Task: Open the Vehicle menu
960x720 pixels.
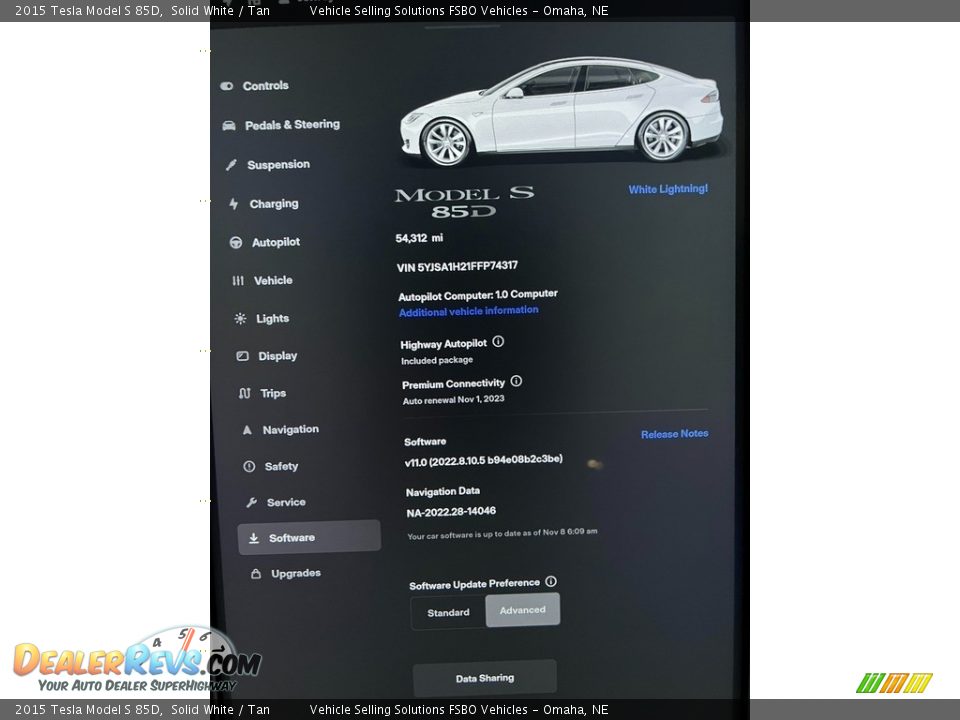Action: [x=273, y=280]
